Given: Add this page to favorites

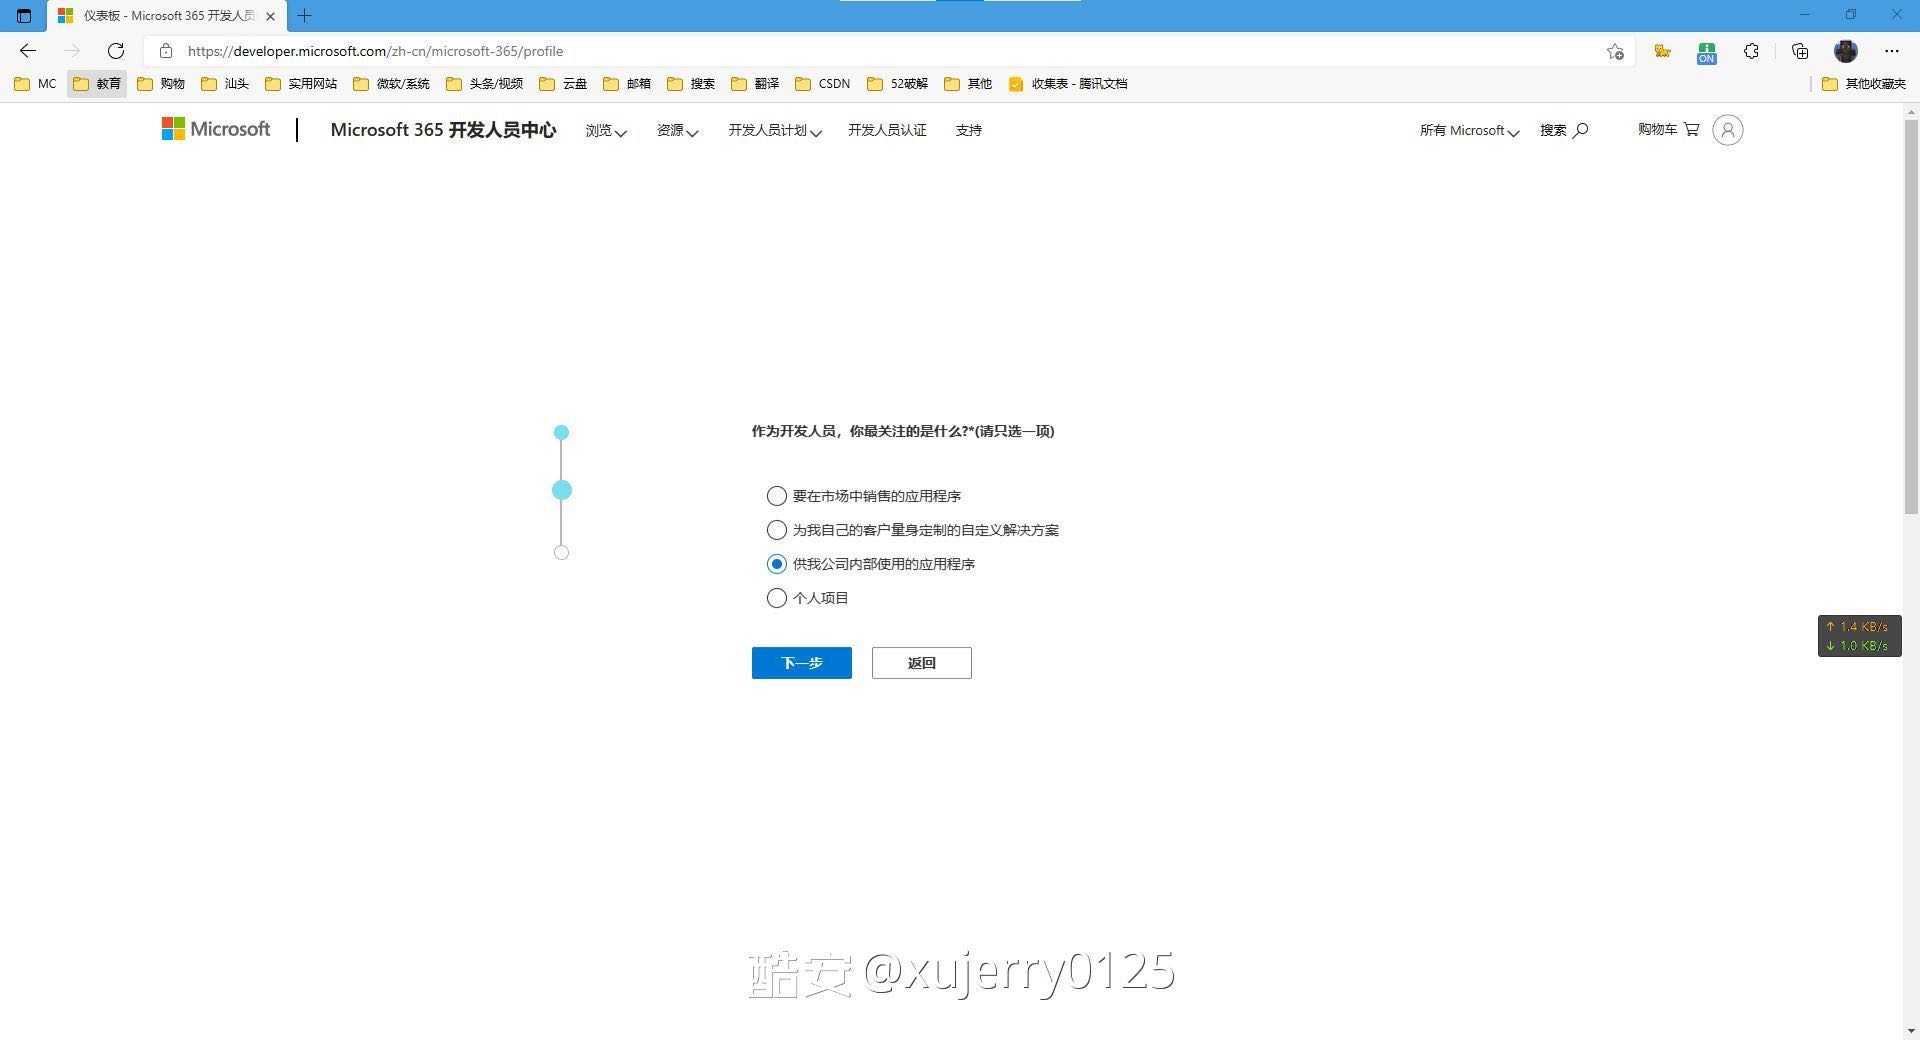Looking at the screenshot, I should (1614, 51).
